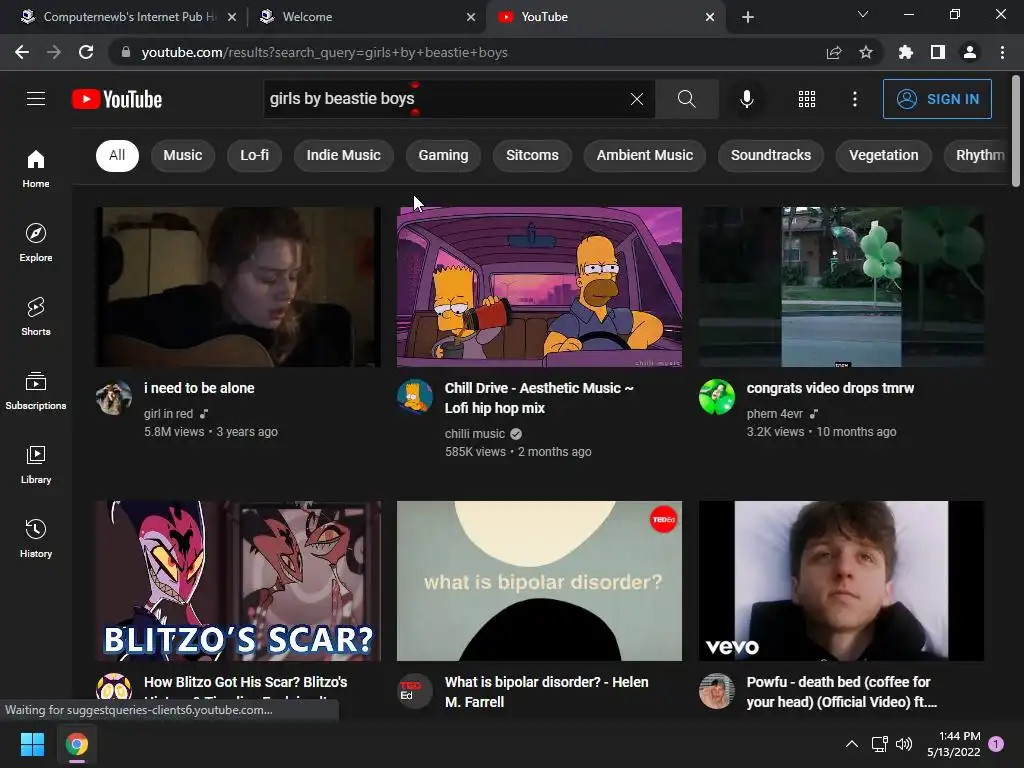The image size is (1024, 768).
Task: Open the Chrome profile icon
Action: [970, 52]
